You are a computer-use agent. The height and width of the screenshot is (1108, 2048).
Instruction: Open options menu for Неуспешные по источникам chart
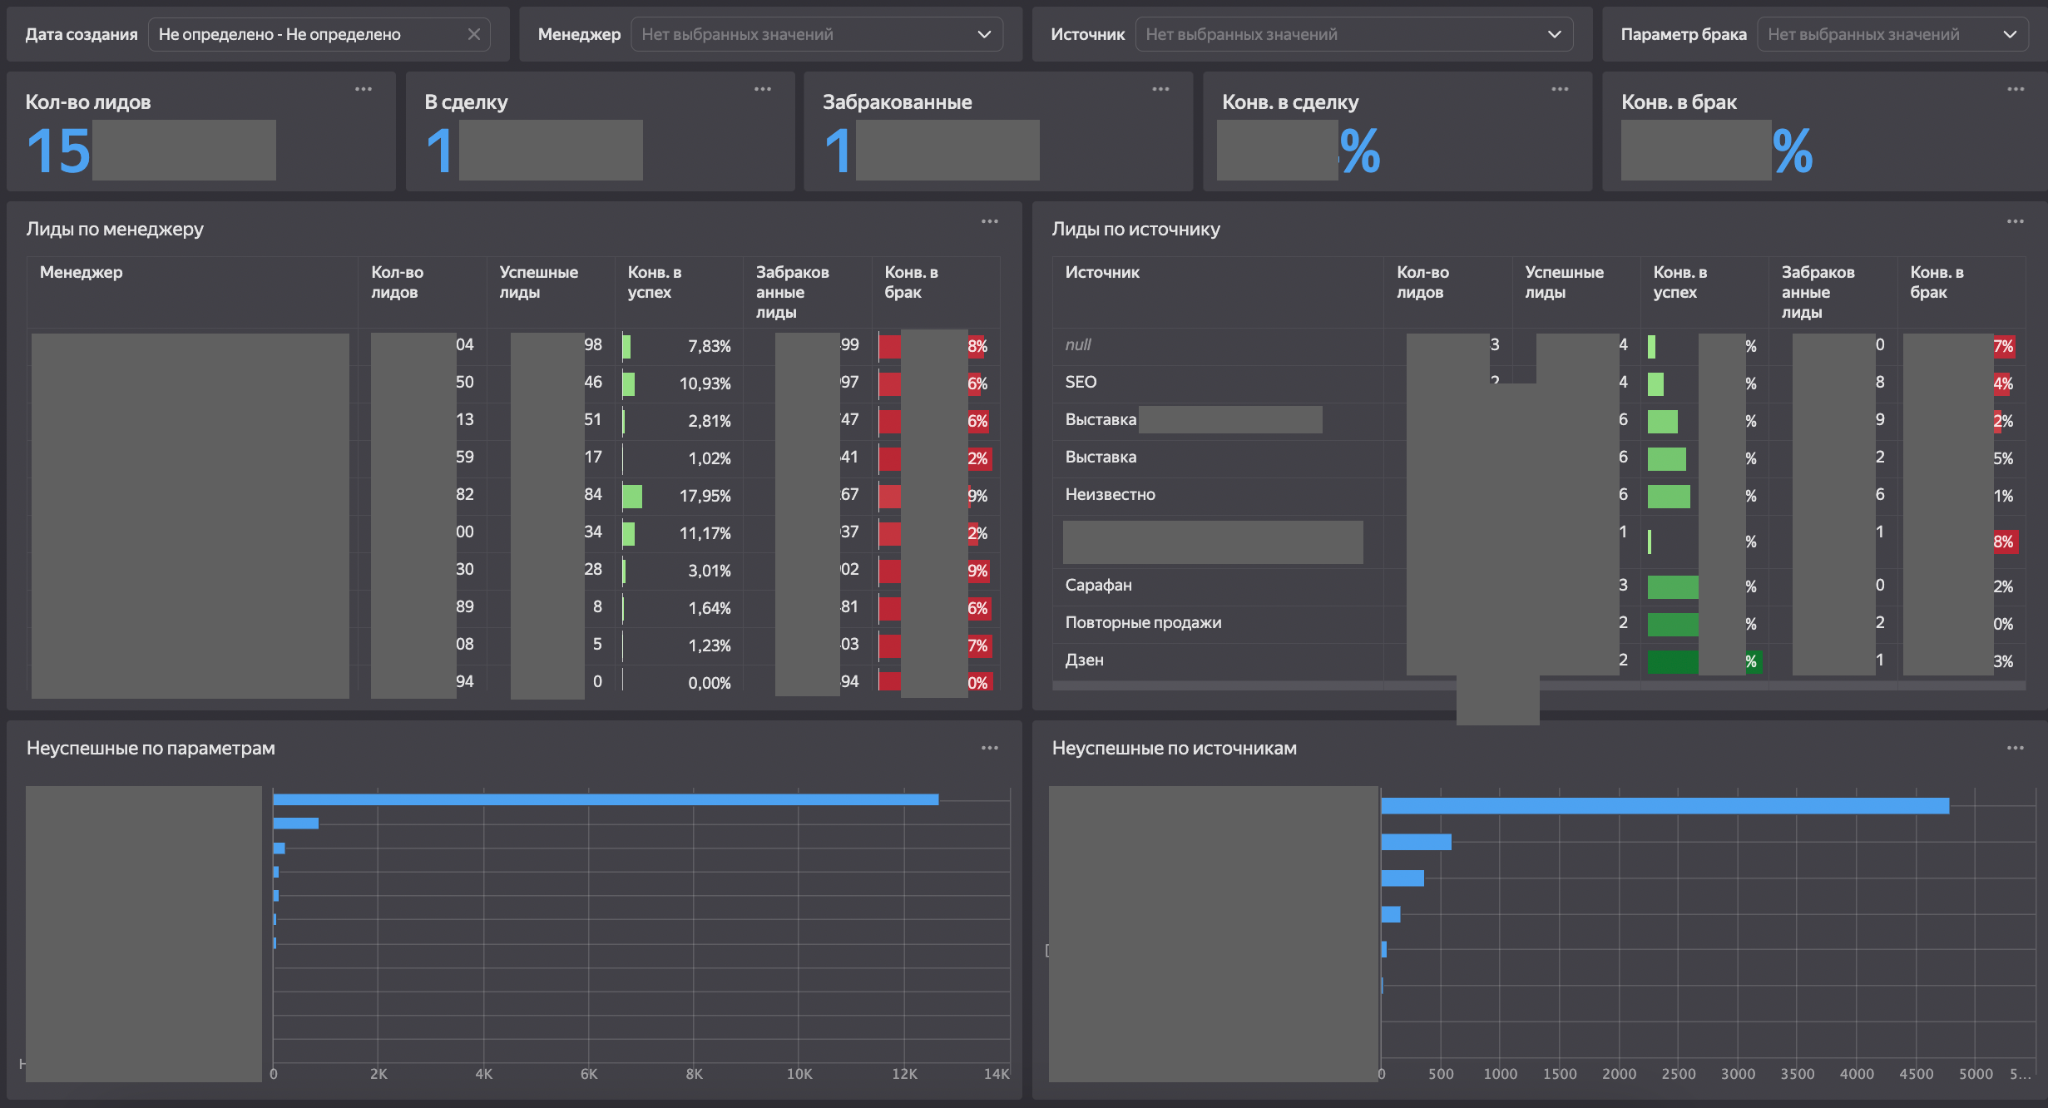[2015, 748]
